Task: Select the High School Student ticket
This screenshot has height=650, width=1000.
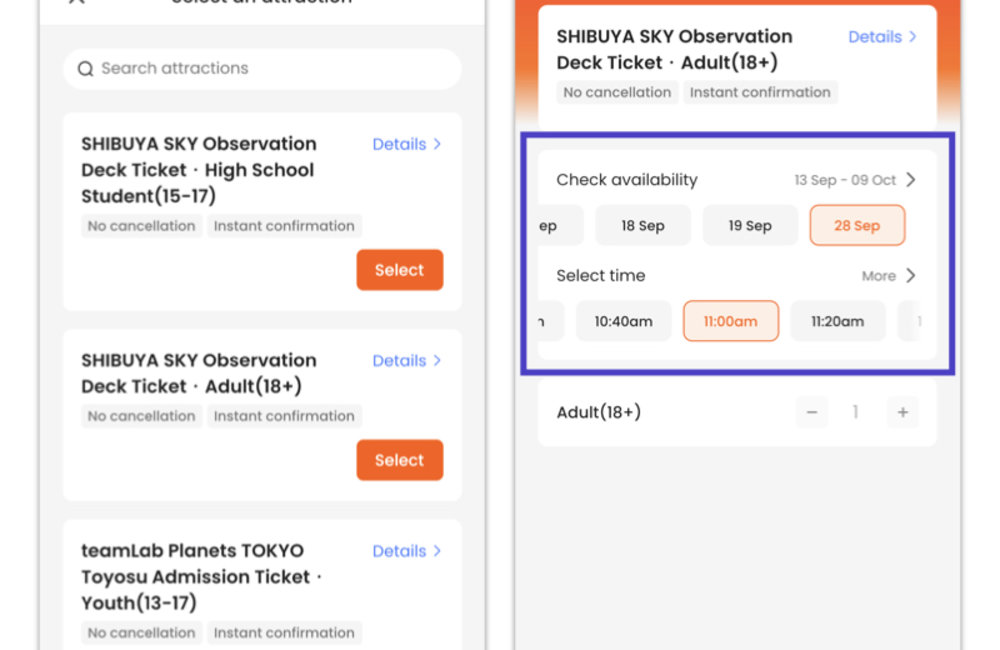Action: coord(399,270)
